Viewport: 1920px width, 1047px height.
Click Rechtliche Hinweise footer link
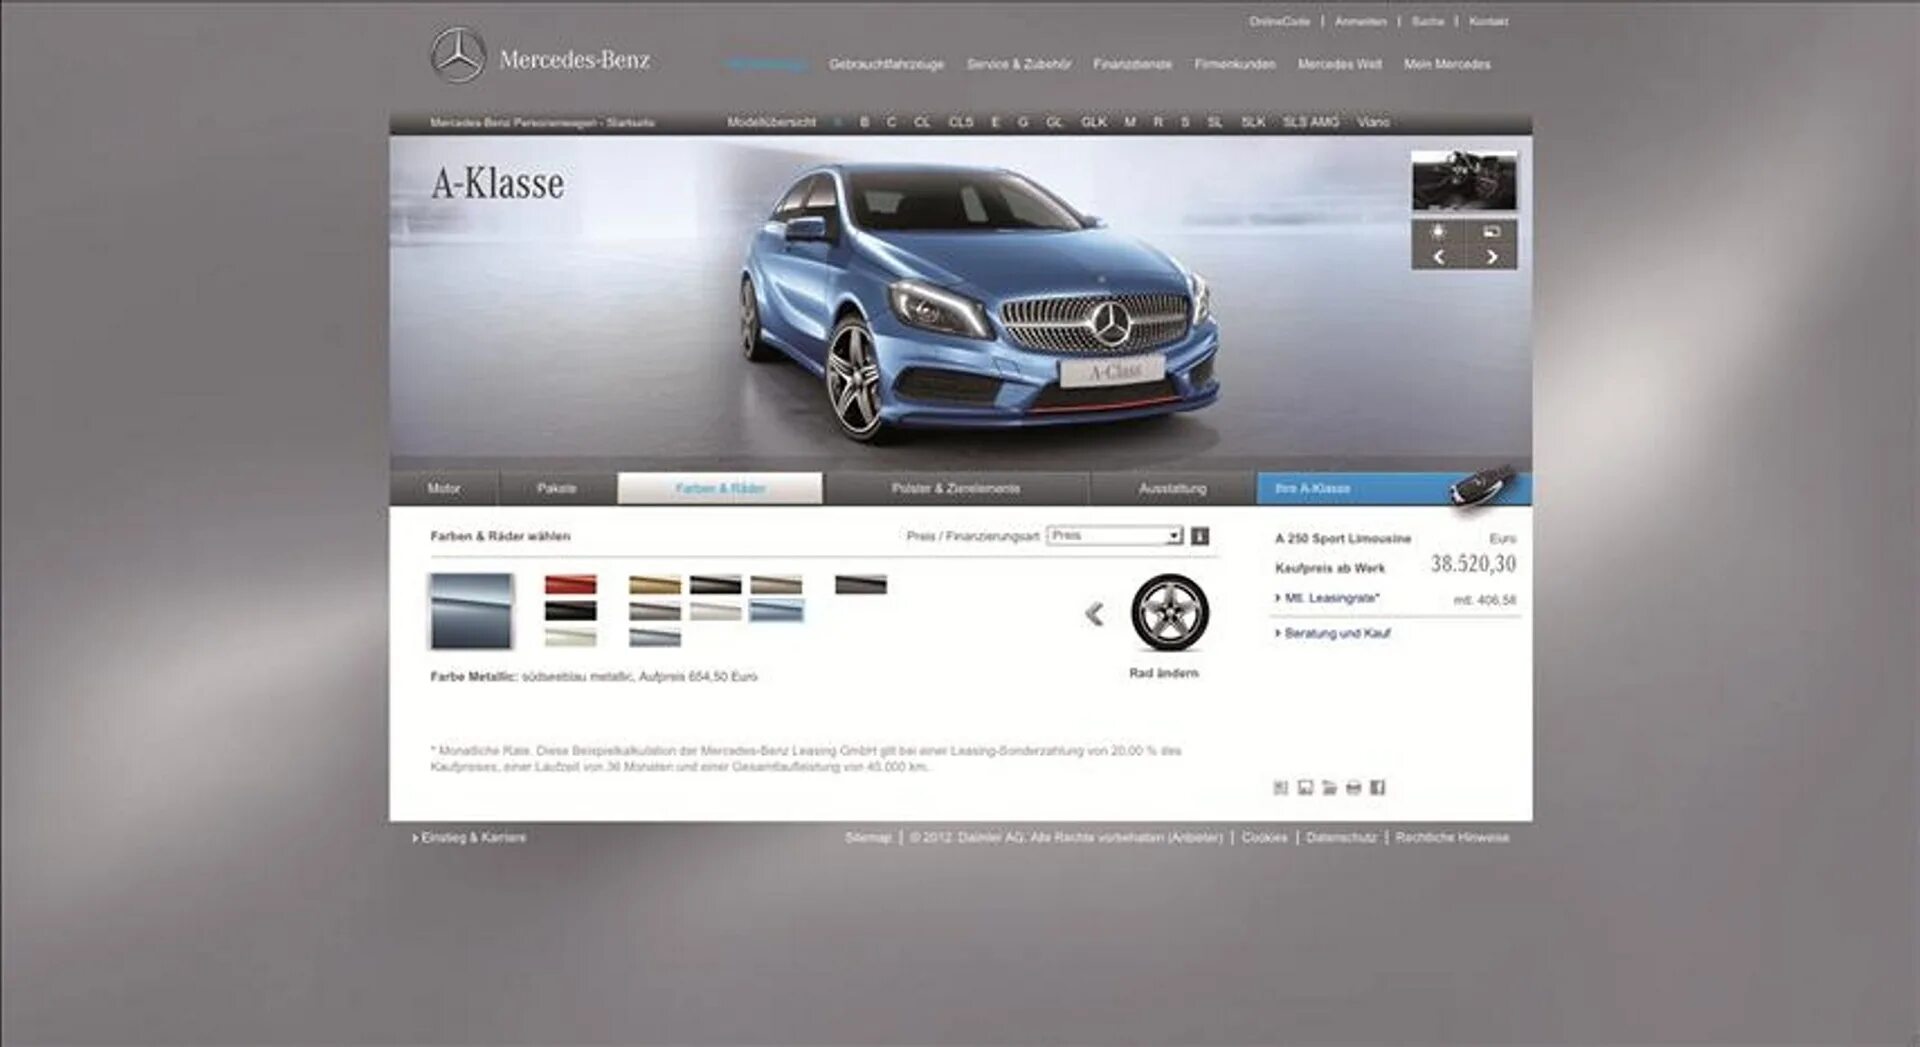pos(1452,837)
